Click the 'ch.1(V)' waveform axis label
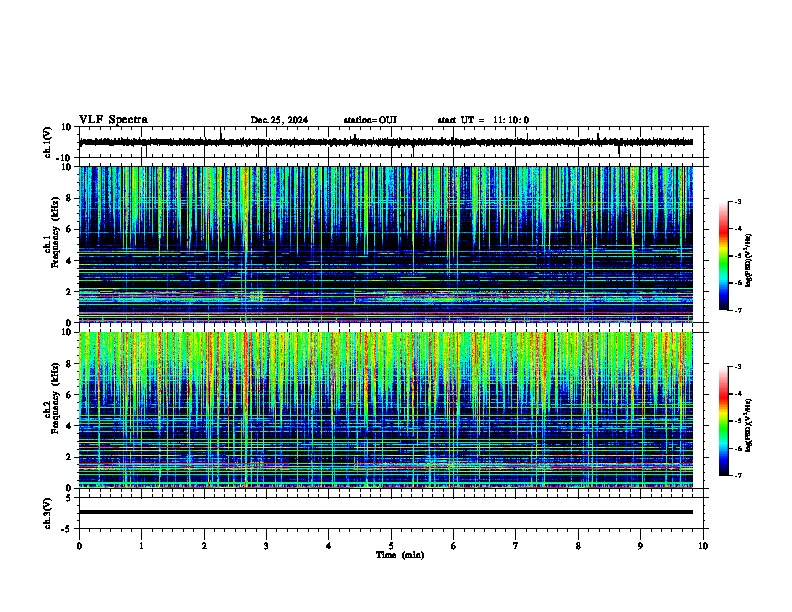This screenshot has height=612, width=792. tap(48, 142)
